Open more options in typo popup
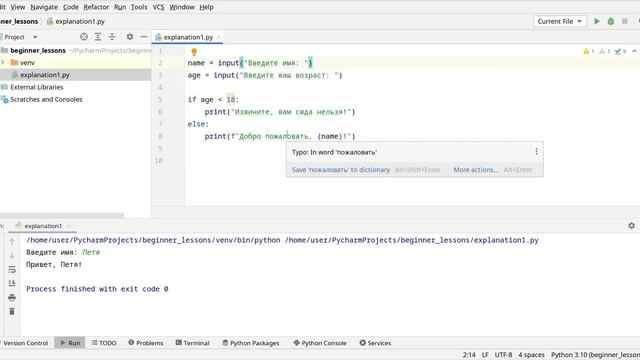This screenshot has width=640, height=360. 536,151
